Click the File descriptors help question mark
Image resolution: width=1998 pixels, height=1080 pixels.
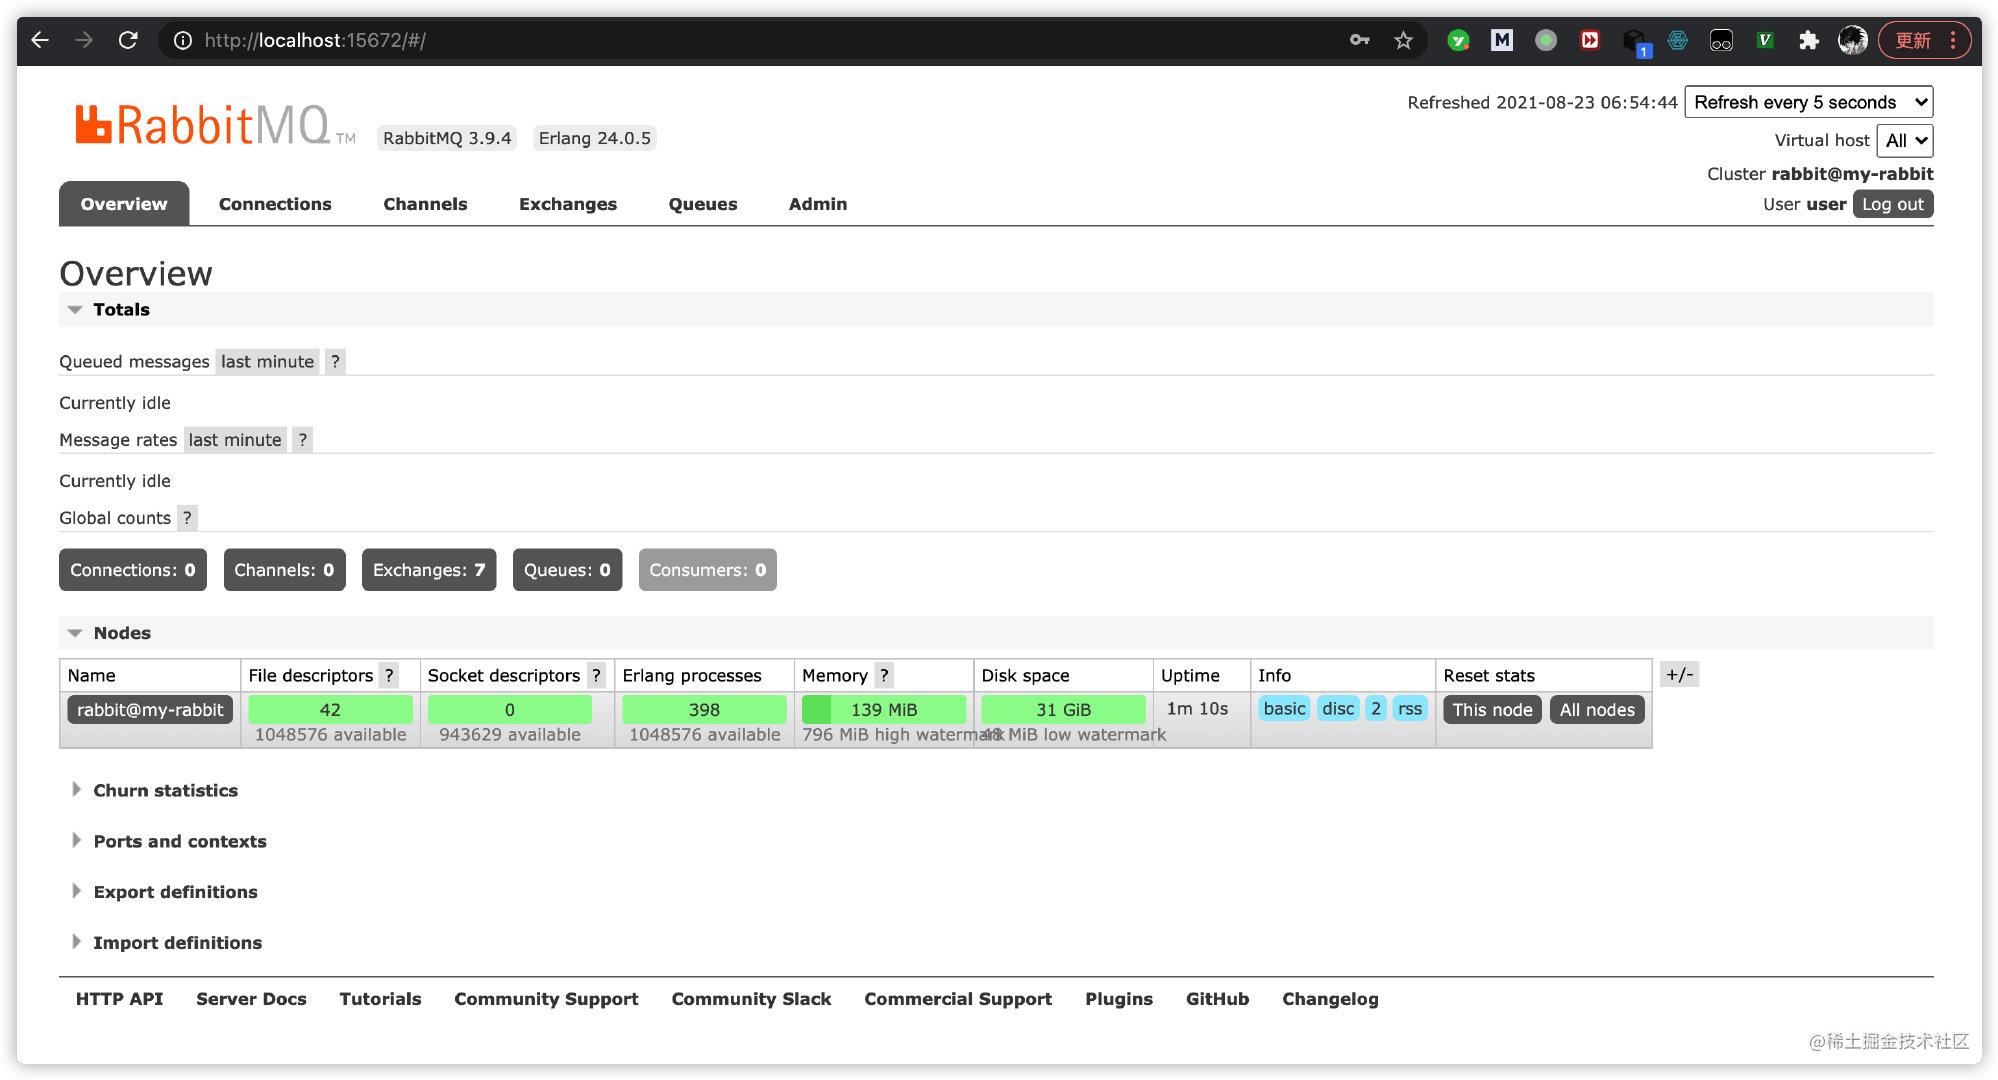(x=389, y=675)
